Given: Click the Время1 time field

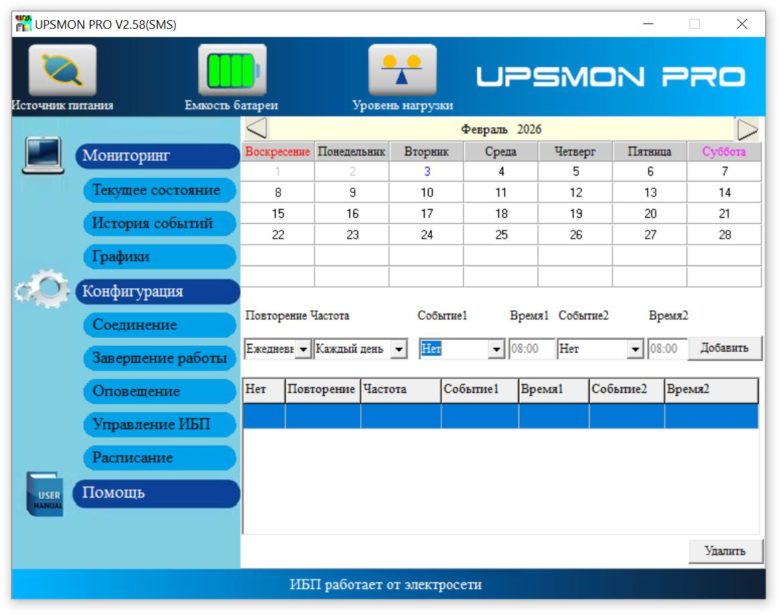Looking at the screenshot, I should point(531,349).
